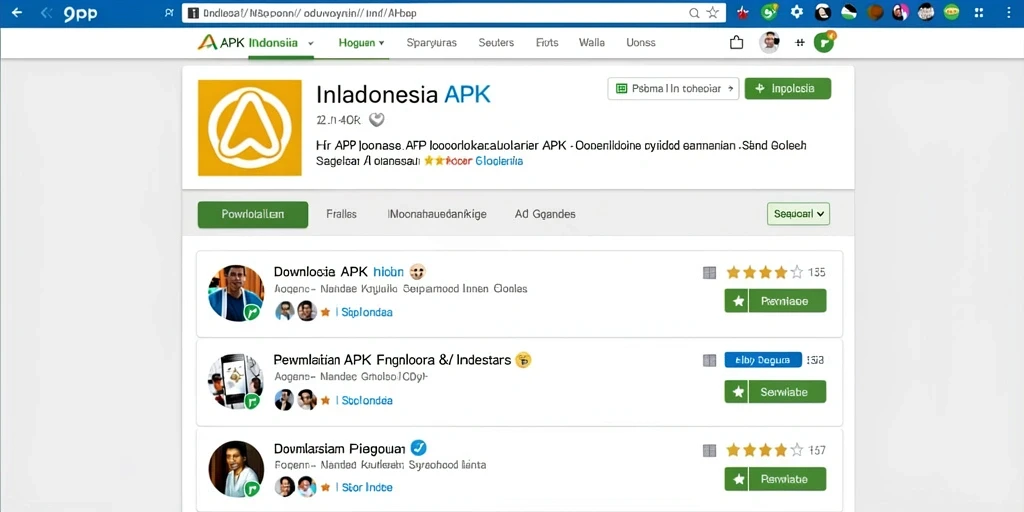Click the double-chevron icon beside 9pp
Screen dimensions: 1024x512
point(46,12)
